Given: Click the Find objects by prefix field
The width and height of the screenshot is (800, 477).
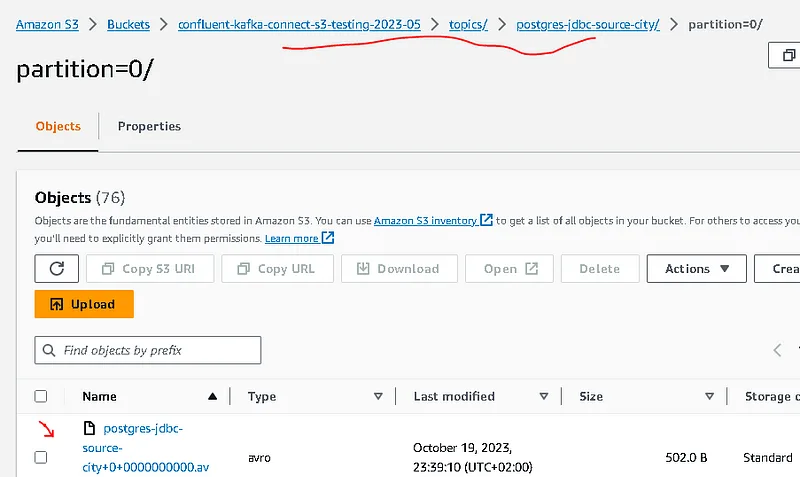Looking at the screenshot, I should click(x=148, y=351).
